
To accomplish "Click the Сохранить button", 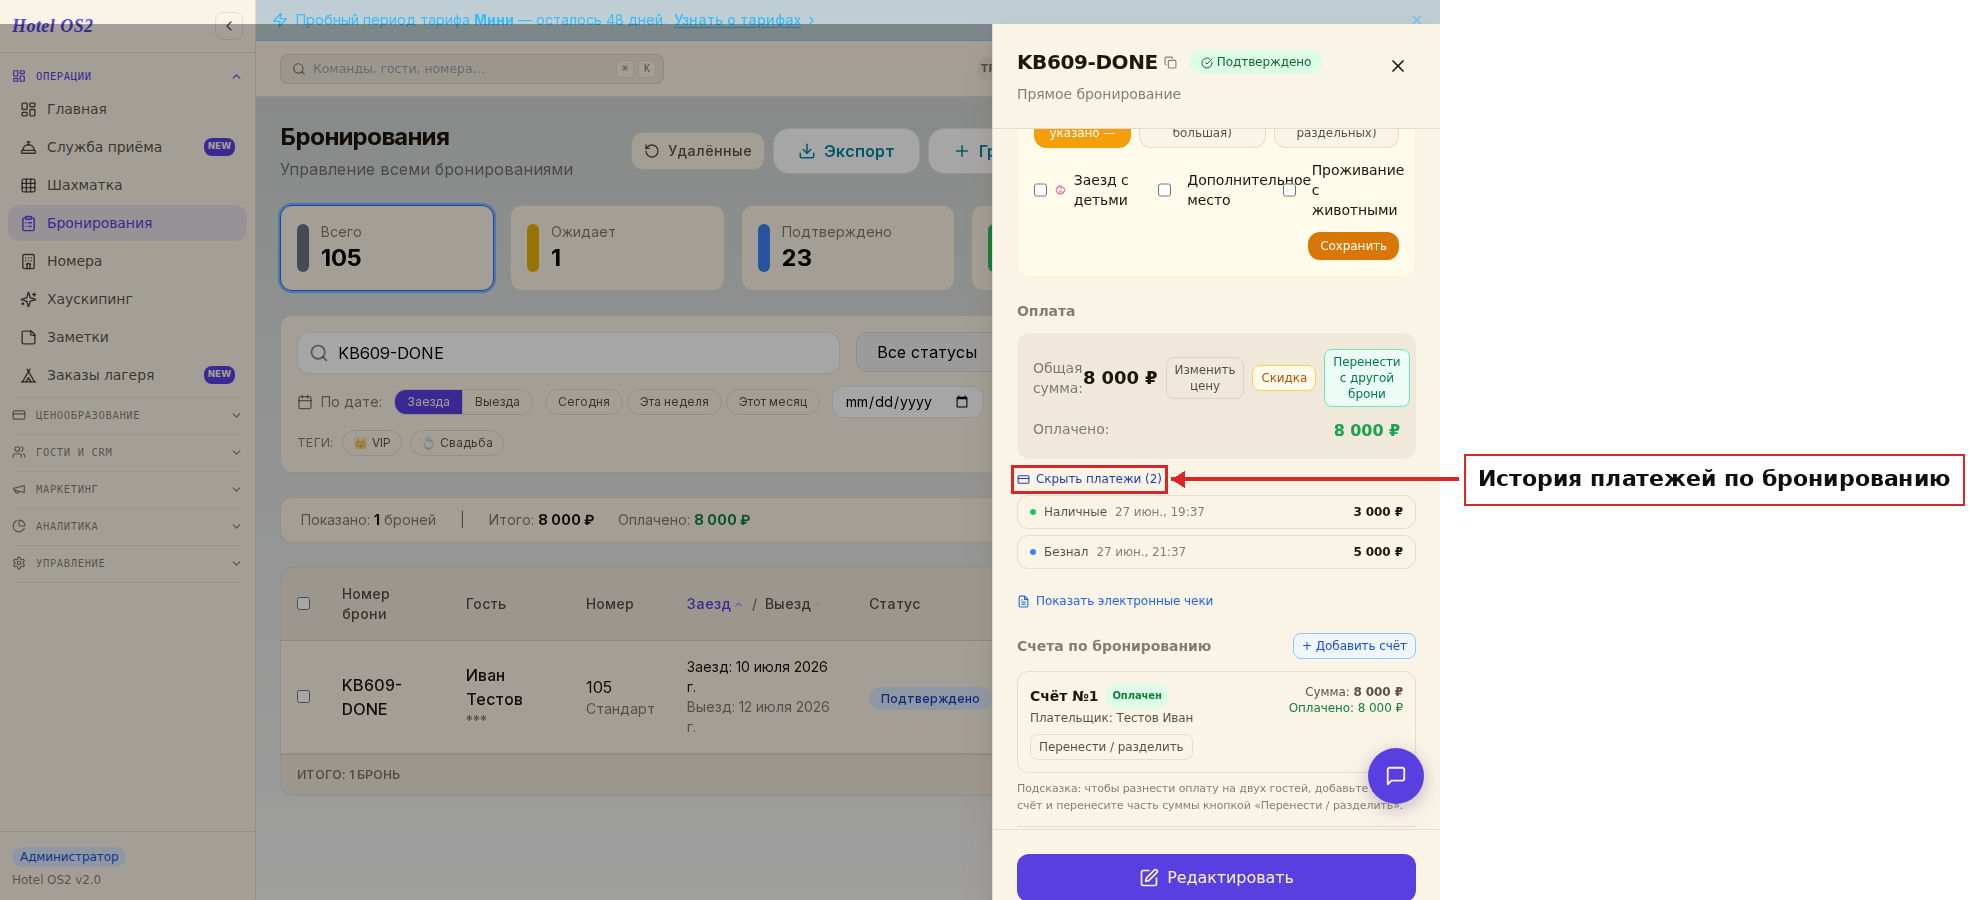I will click(x=1353, y=246).
